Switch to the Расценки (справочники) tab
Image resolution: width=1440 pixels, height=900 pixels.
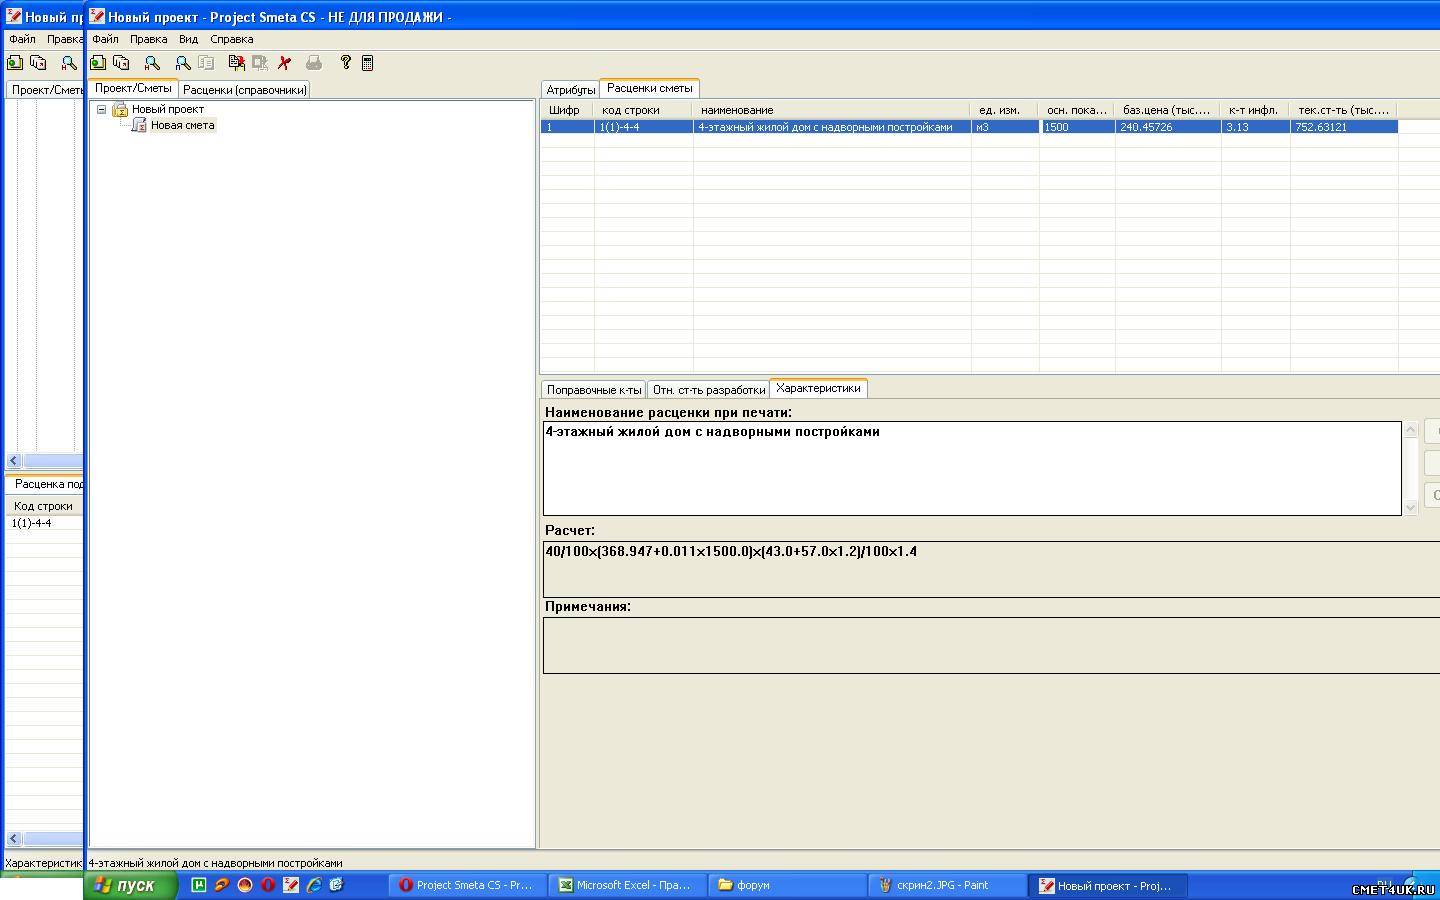244,89
